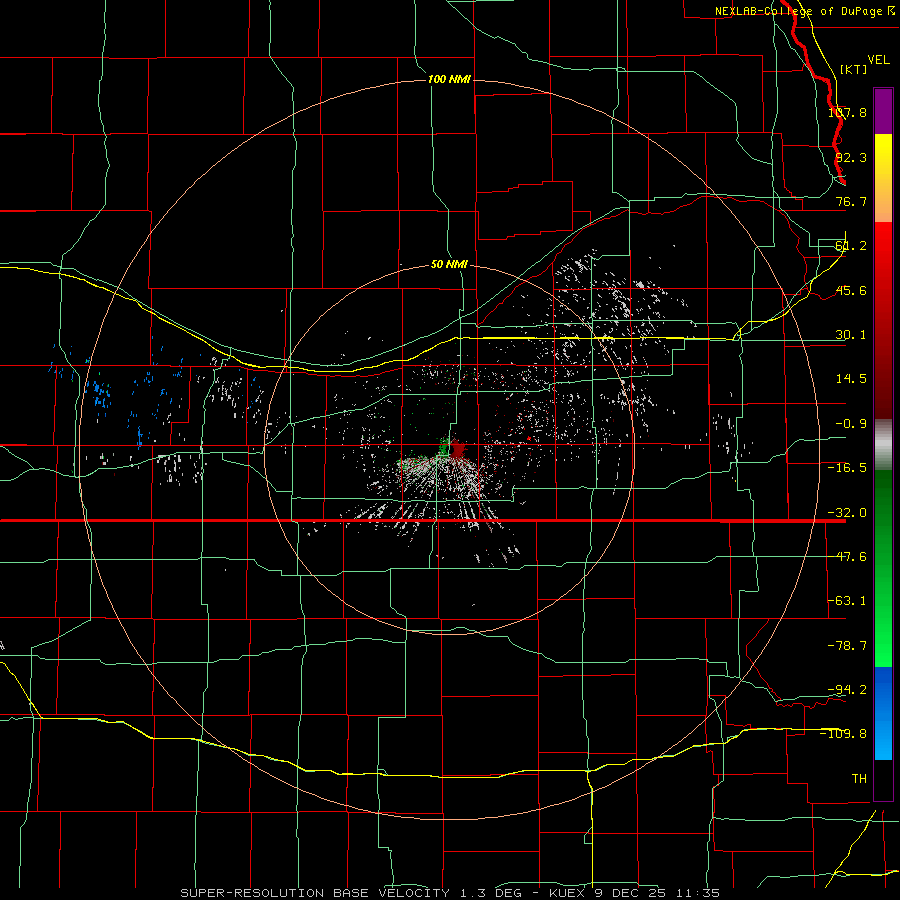This screenshot has width=900, height=900.
Task: Pick the blue segment of the velocity scale
Action: pos(883,713)
